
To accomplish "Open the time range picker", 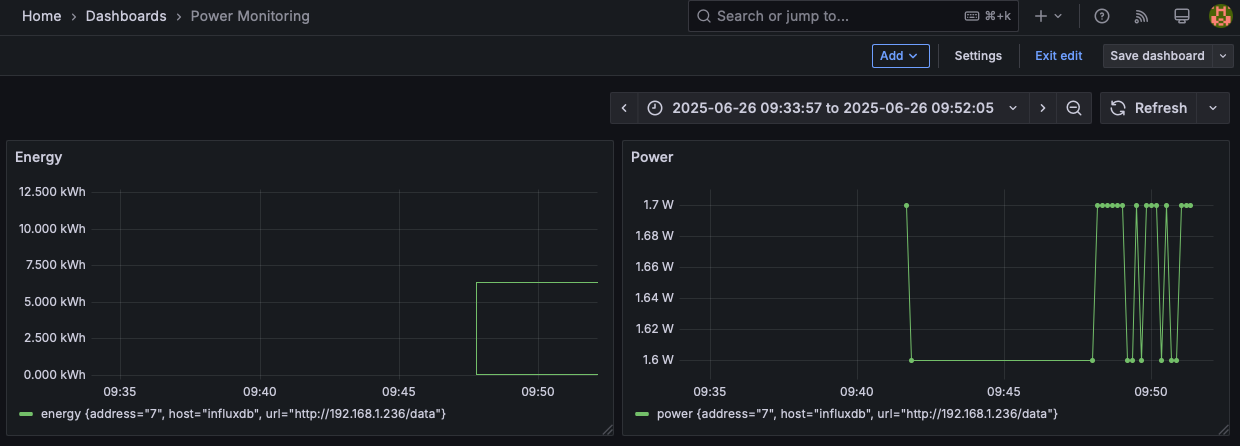I will tap(832, 108).
